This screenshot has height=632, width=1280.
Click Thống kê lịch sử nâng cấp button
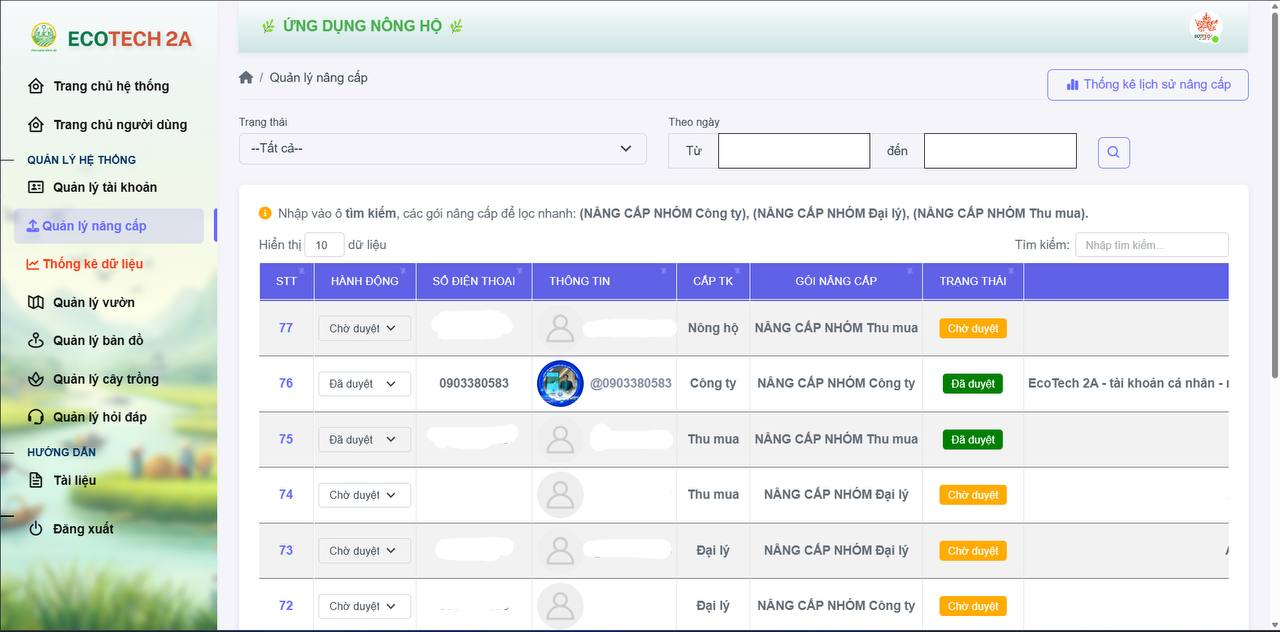1148,85
